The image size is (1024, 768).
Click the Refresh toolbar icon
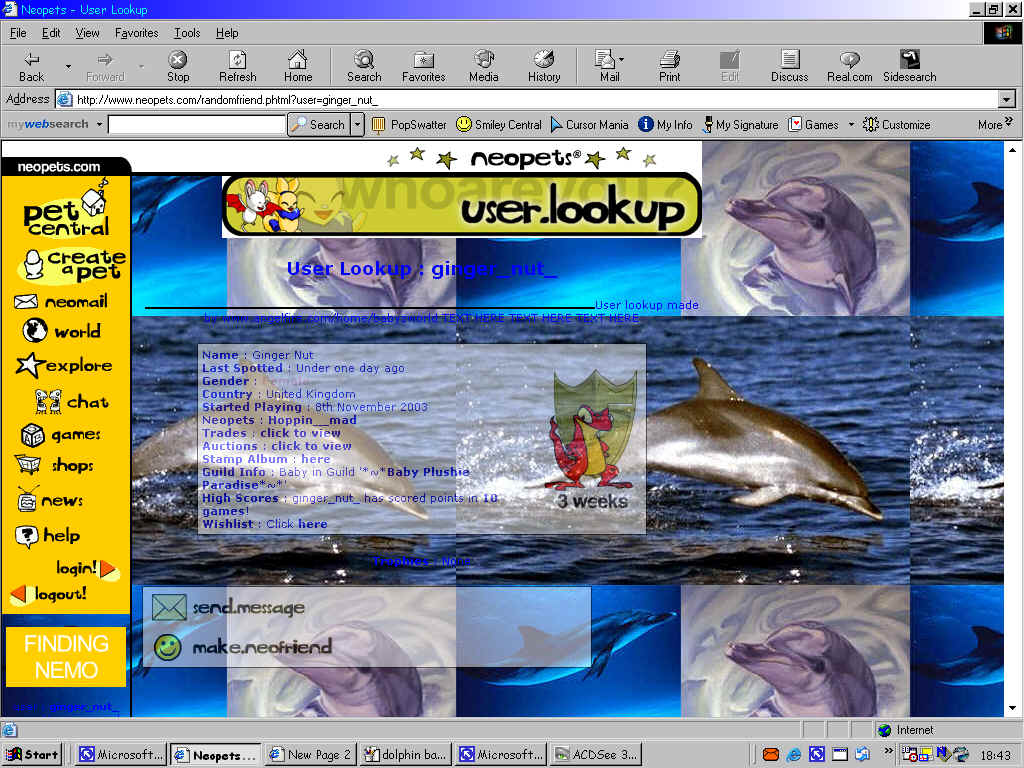(237, 61)
